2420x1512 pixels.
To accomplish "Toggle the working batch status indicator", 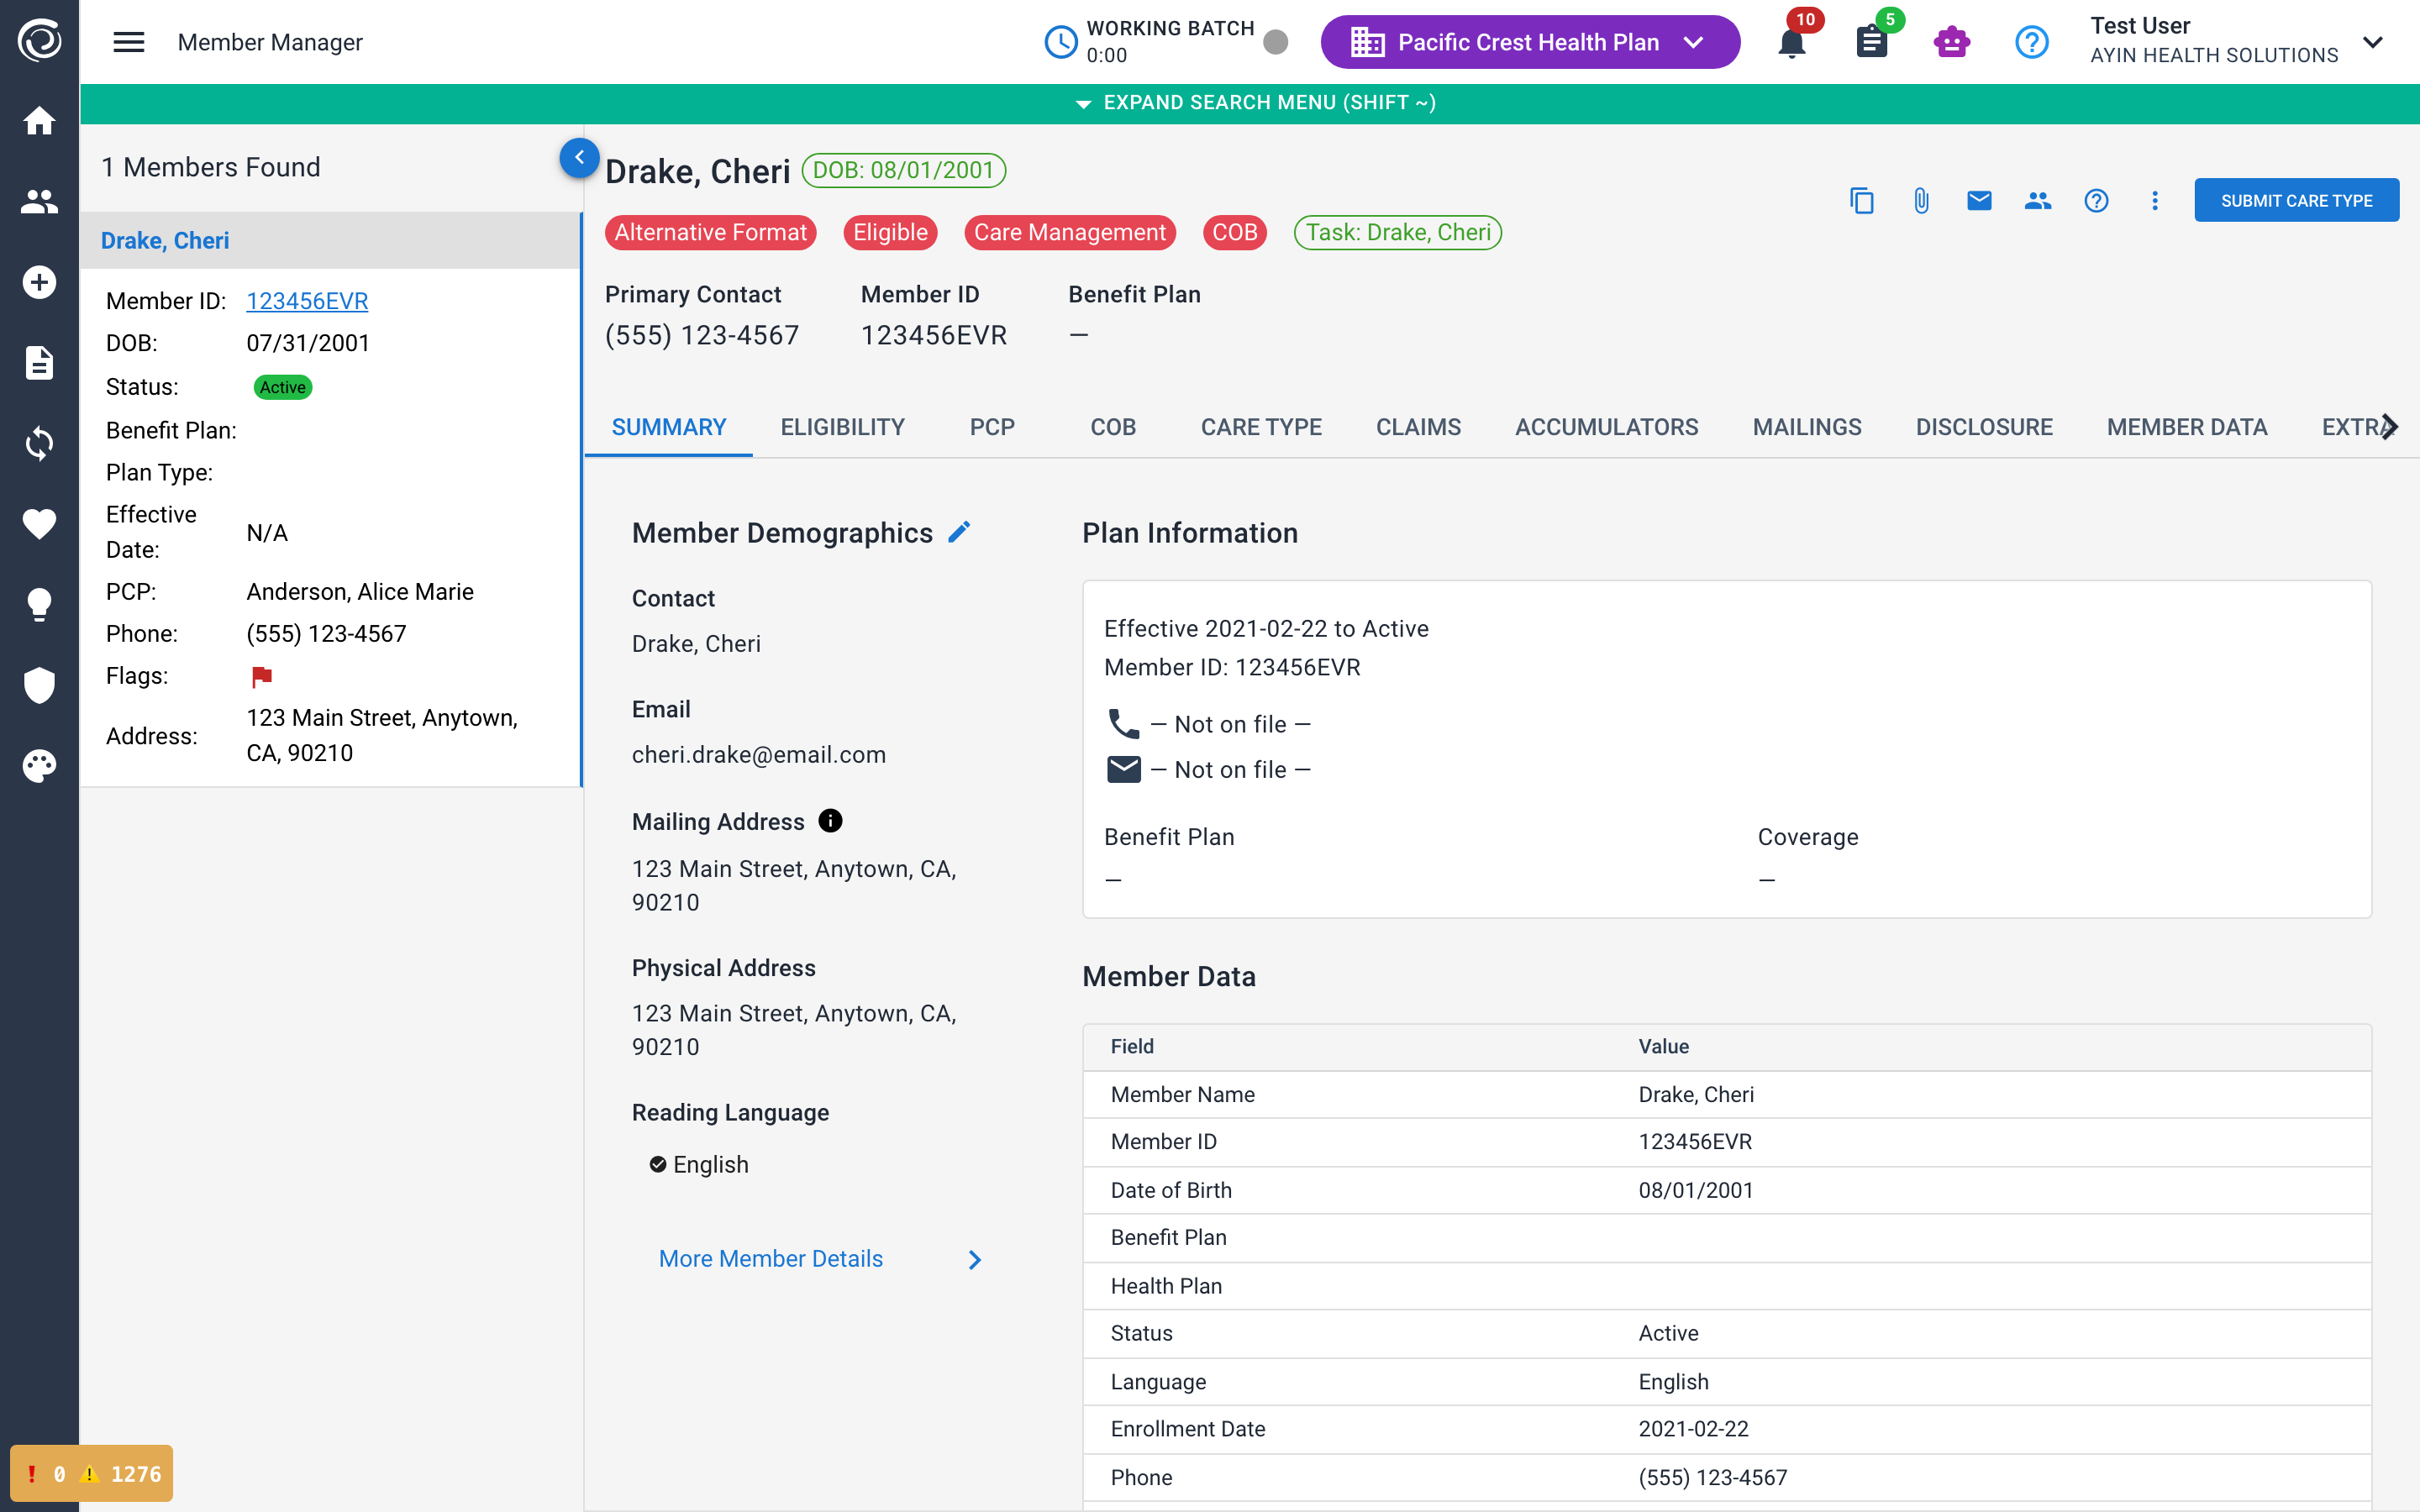I will coord(1275,42).
